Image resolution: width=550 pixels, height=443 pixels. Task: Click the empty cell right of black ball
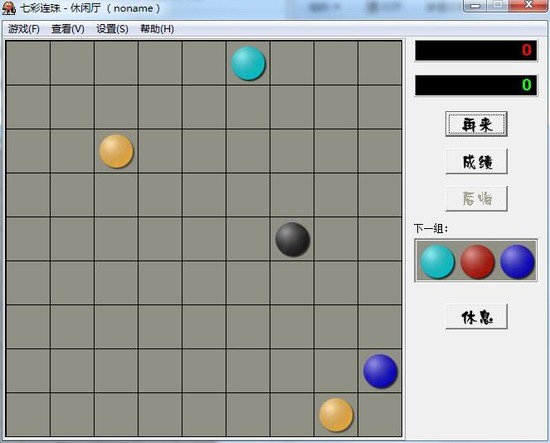click(x=336, y=239)
